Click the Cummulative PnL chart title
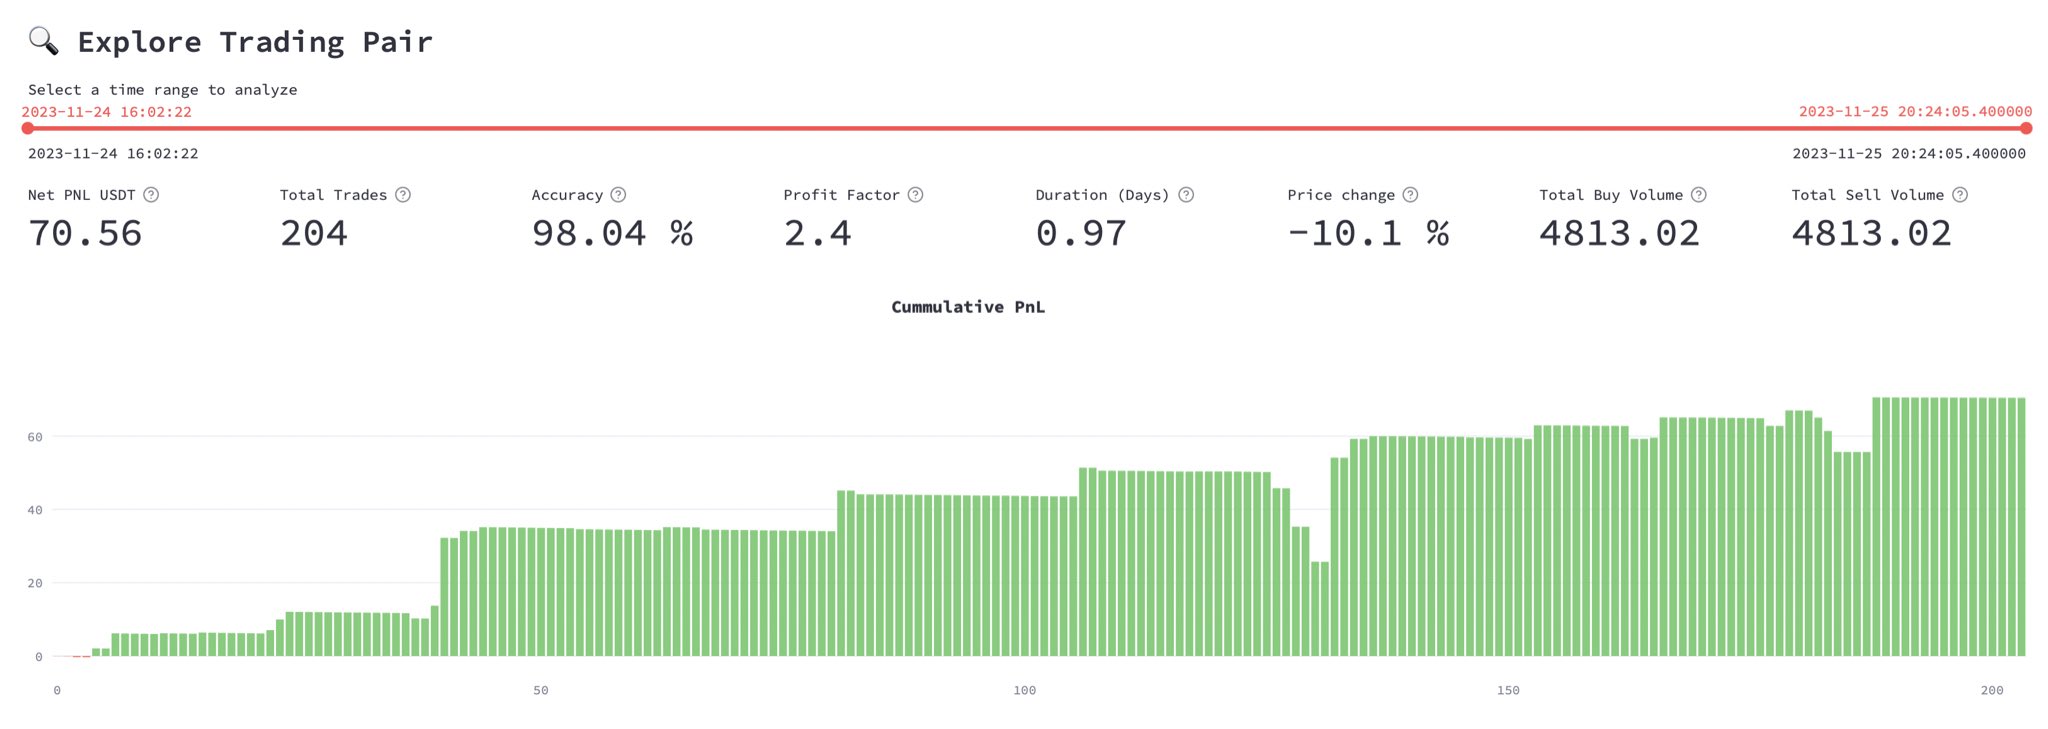 (967, 307)
